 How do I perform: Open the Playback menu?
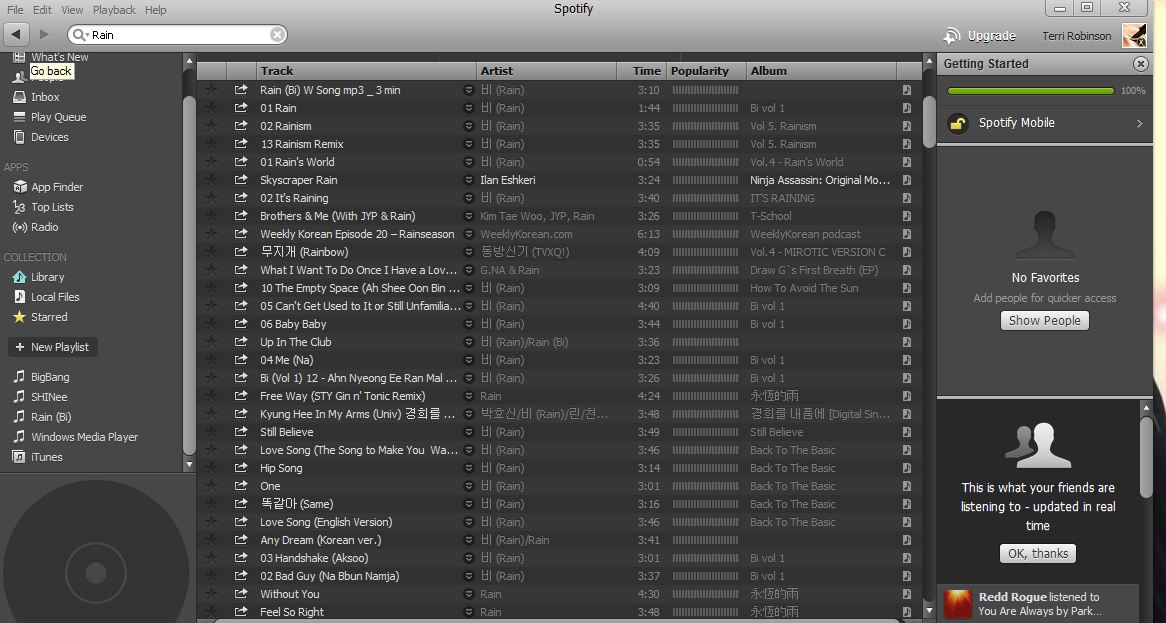coord(114,10)
